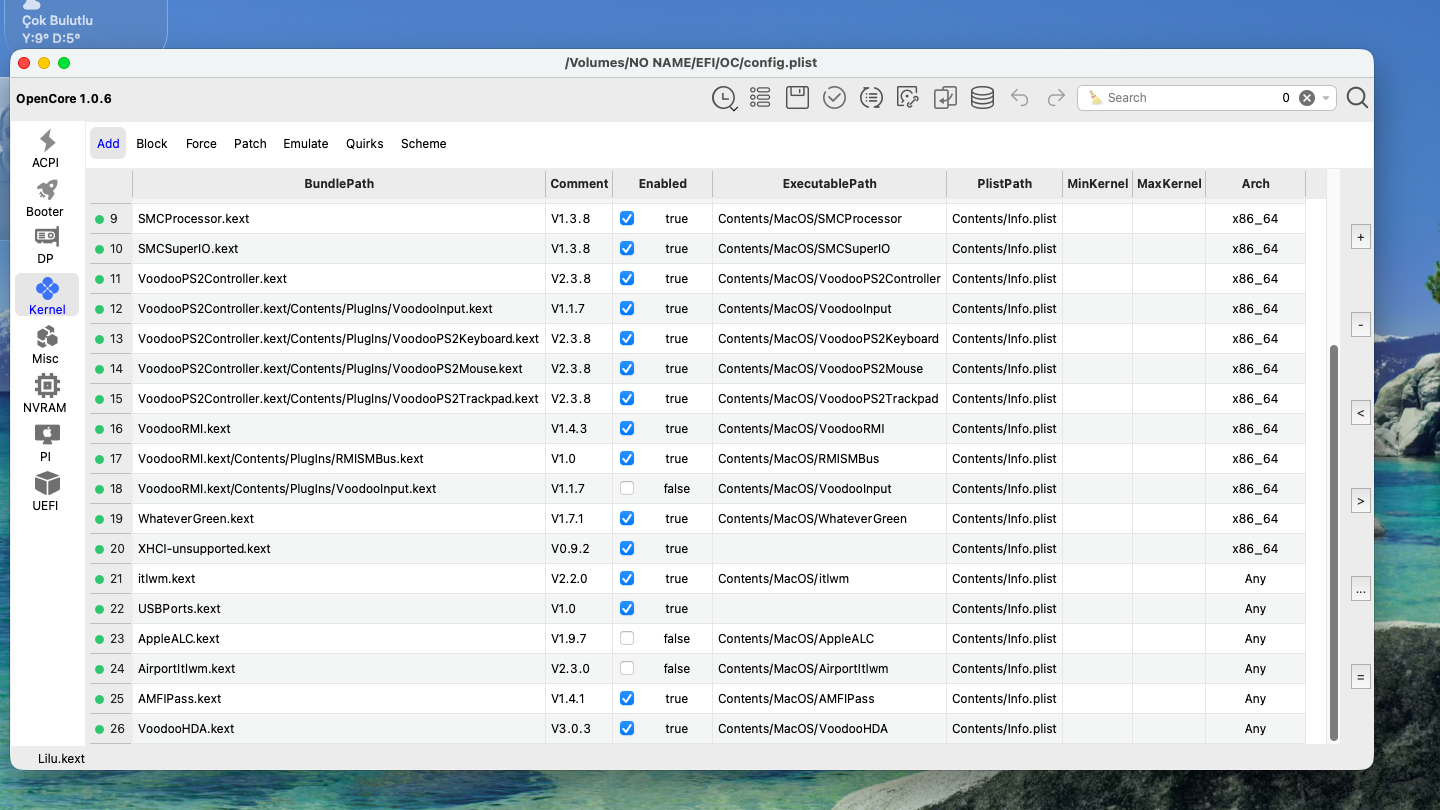Click the plus button to add entry

[1360, 238]
